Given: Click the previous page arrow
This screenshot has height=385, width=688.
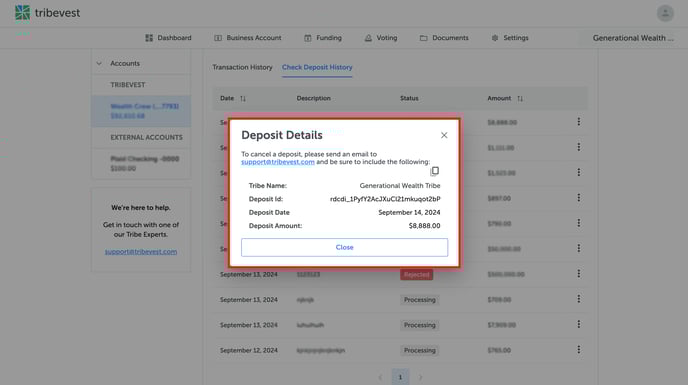Looking at the screenshot, I should point(380,377).
